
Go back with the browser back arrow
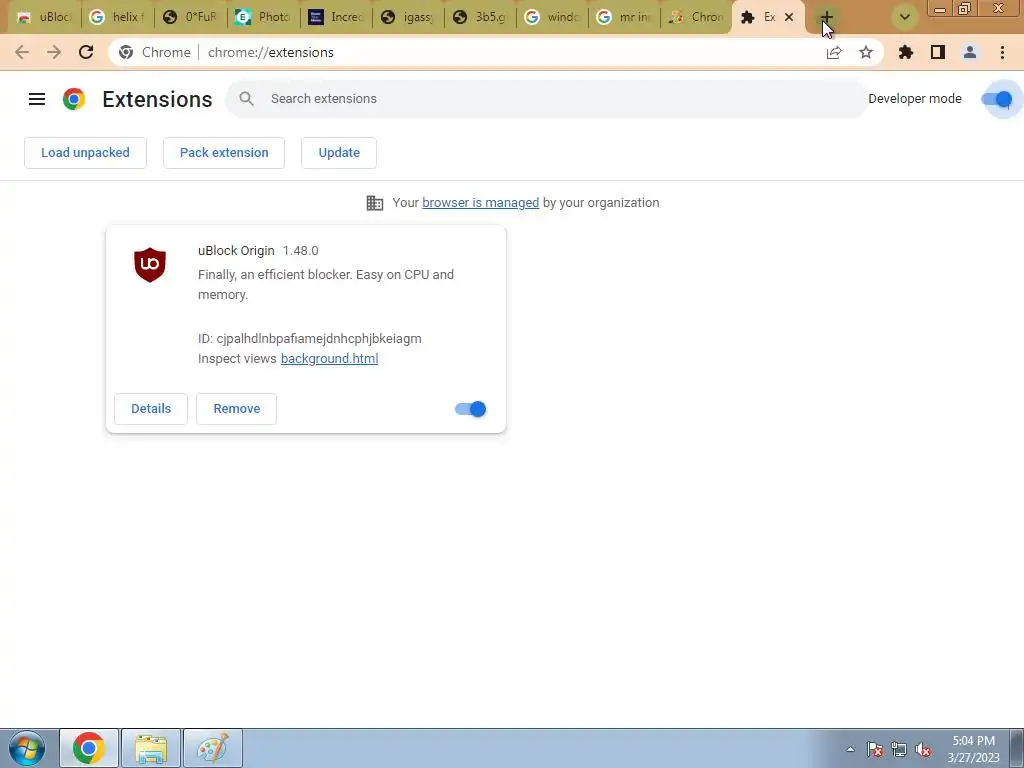pyautogui.click(x=22, y=52)
